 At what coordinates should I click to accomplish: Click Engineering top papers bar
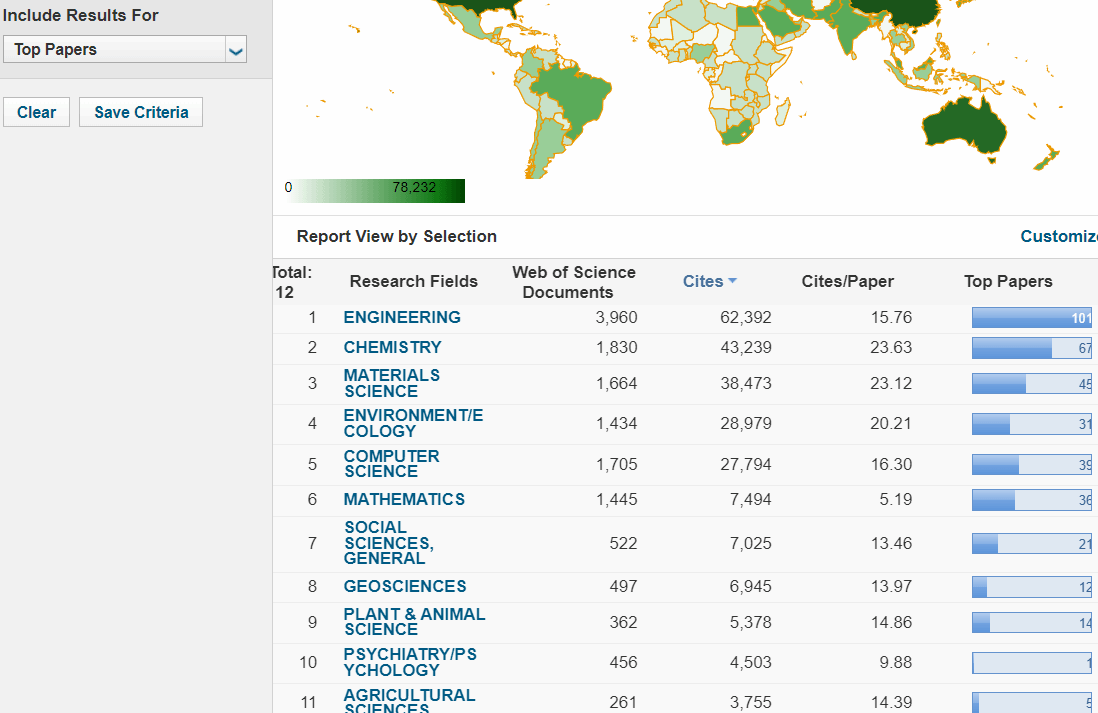click(x=1031, y=318)
